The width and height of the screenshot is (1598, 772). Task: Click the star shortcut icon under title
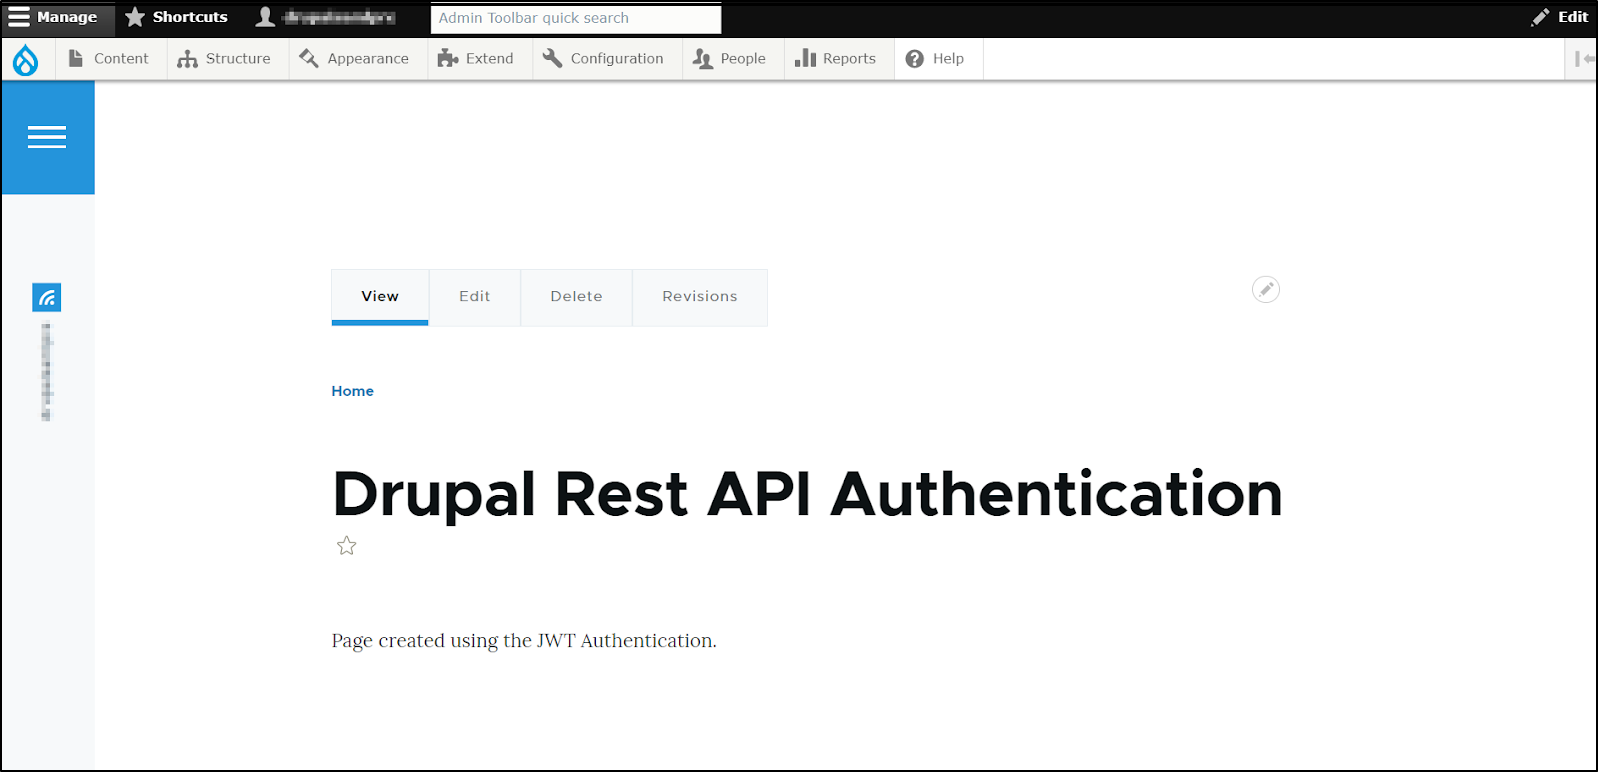(x=346, y=546)
